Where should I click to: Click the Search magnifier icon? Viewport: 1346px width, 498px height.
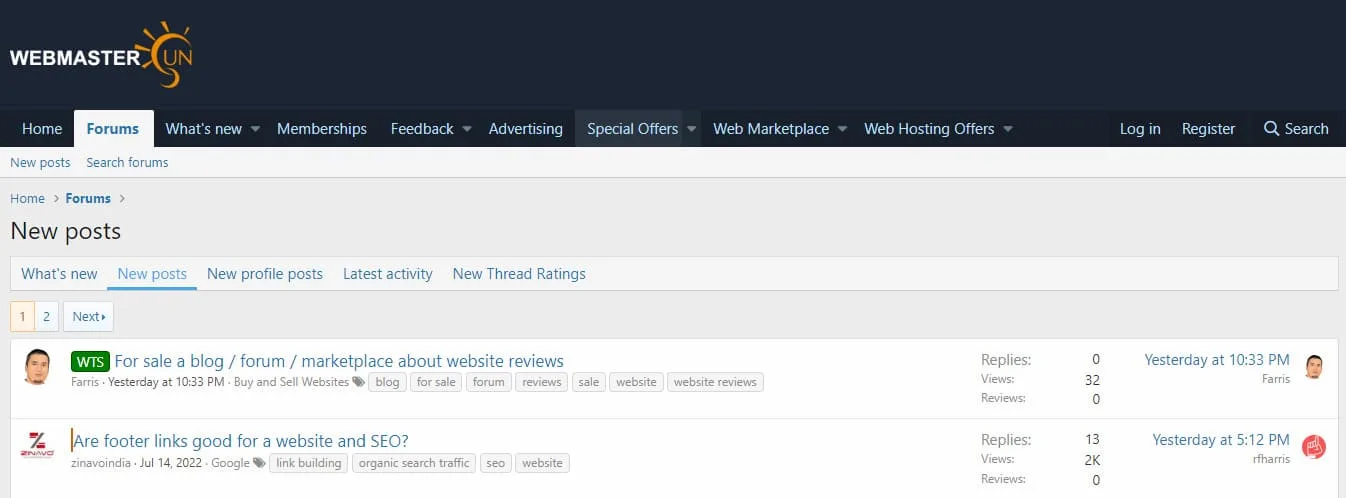[1271, 129]
